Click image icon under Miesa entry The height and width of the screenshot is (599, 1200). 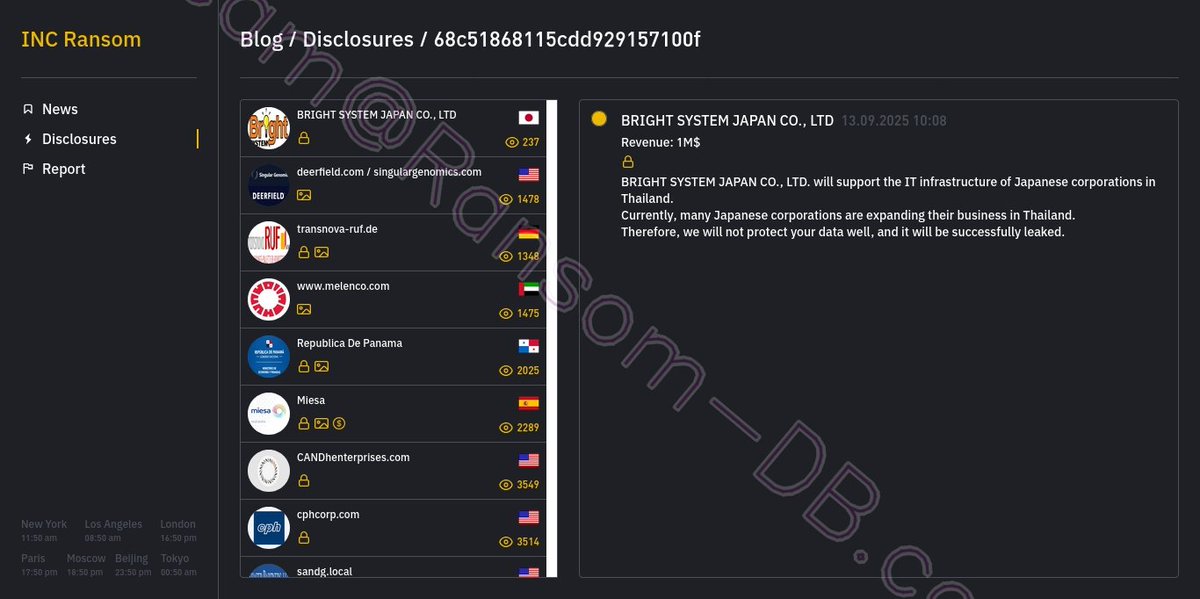(x=321, y=423)
